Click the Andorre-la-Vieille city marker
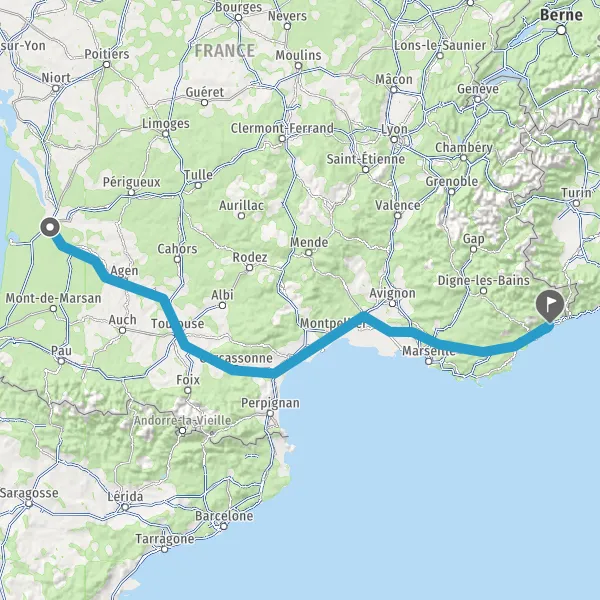This screenshot has width=600, height=600. [x=183, y=431]
